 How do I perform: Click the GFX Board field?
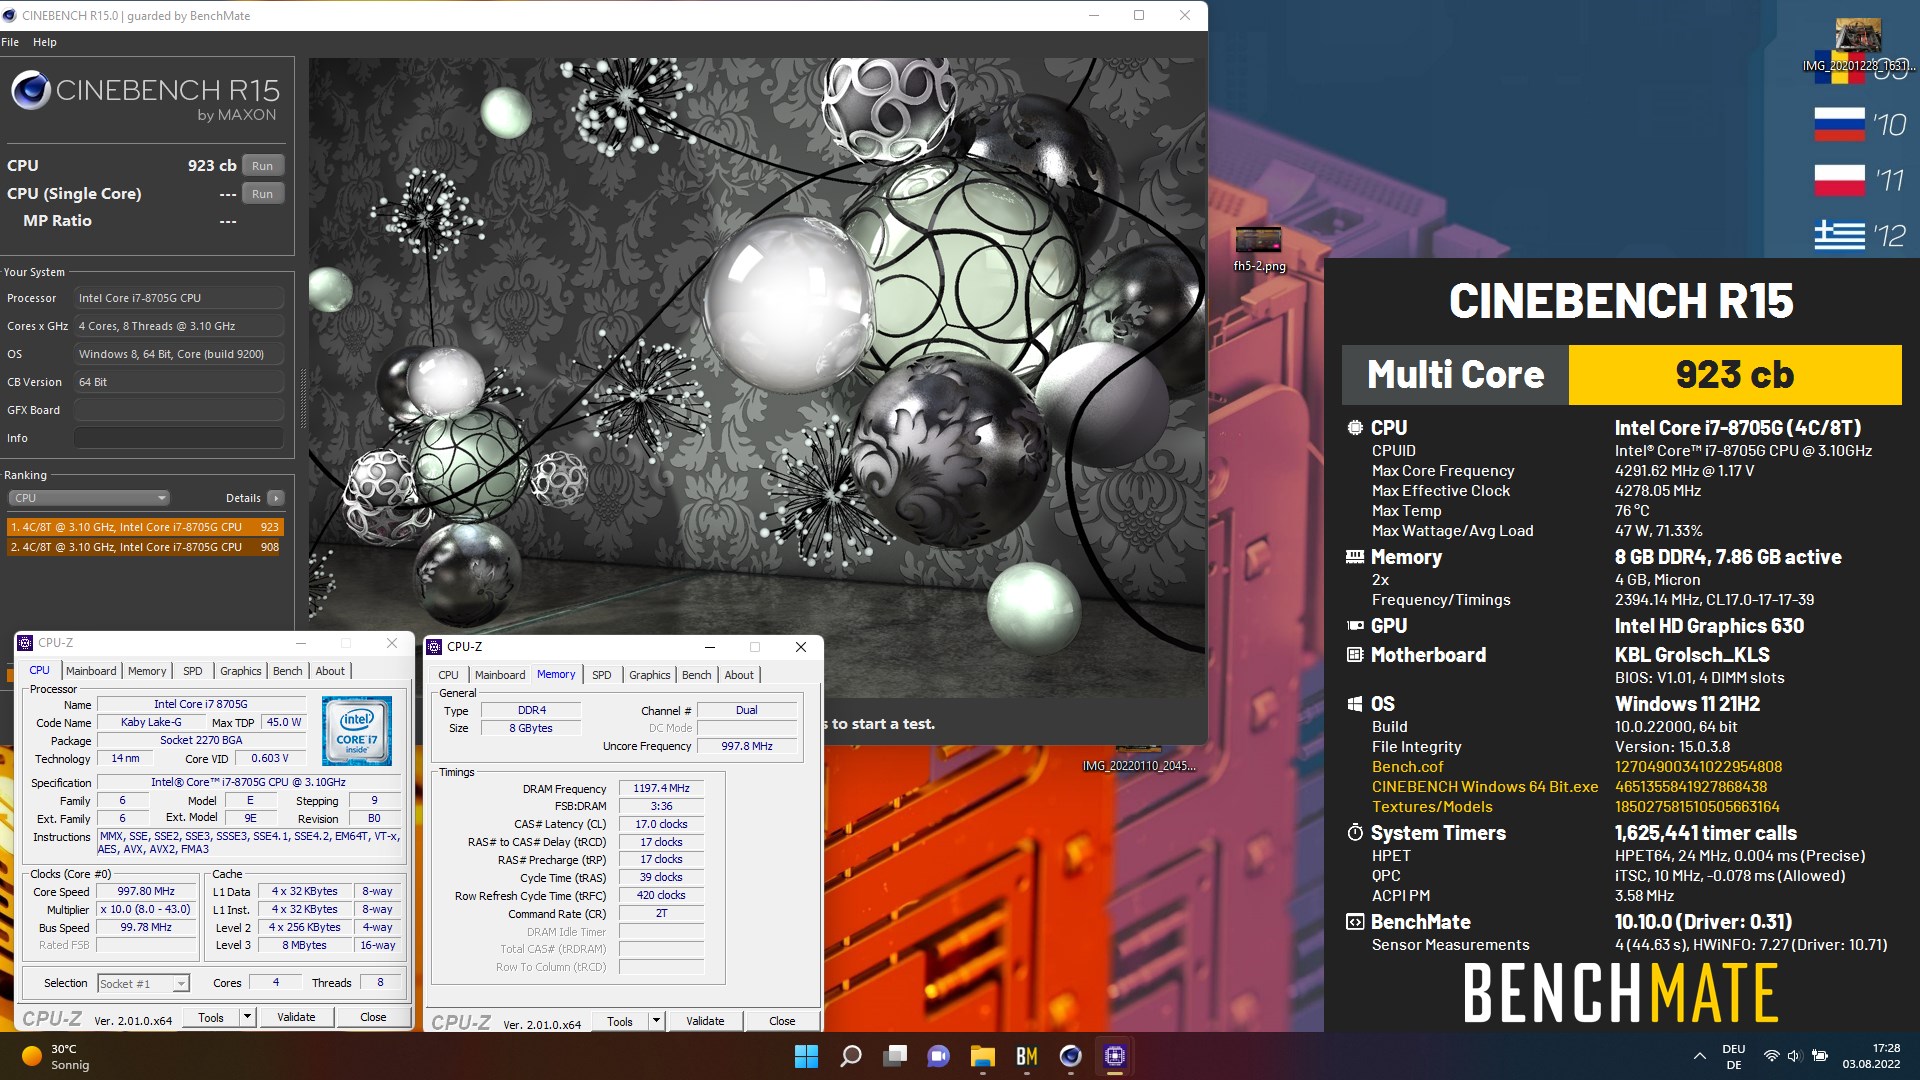coord(179,410)
